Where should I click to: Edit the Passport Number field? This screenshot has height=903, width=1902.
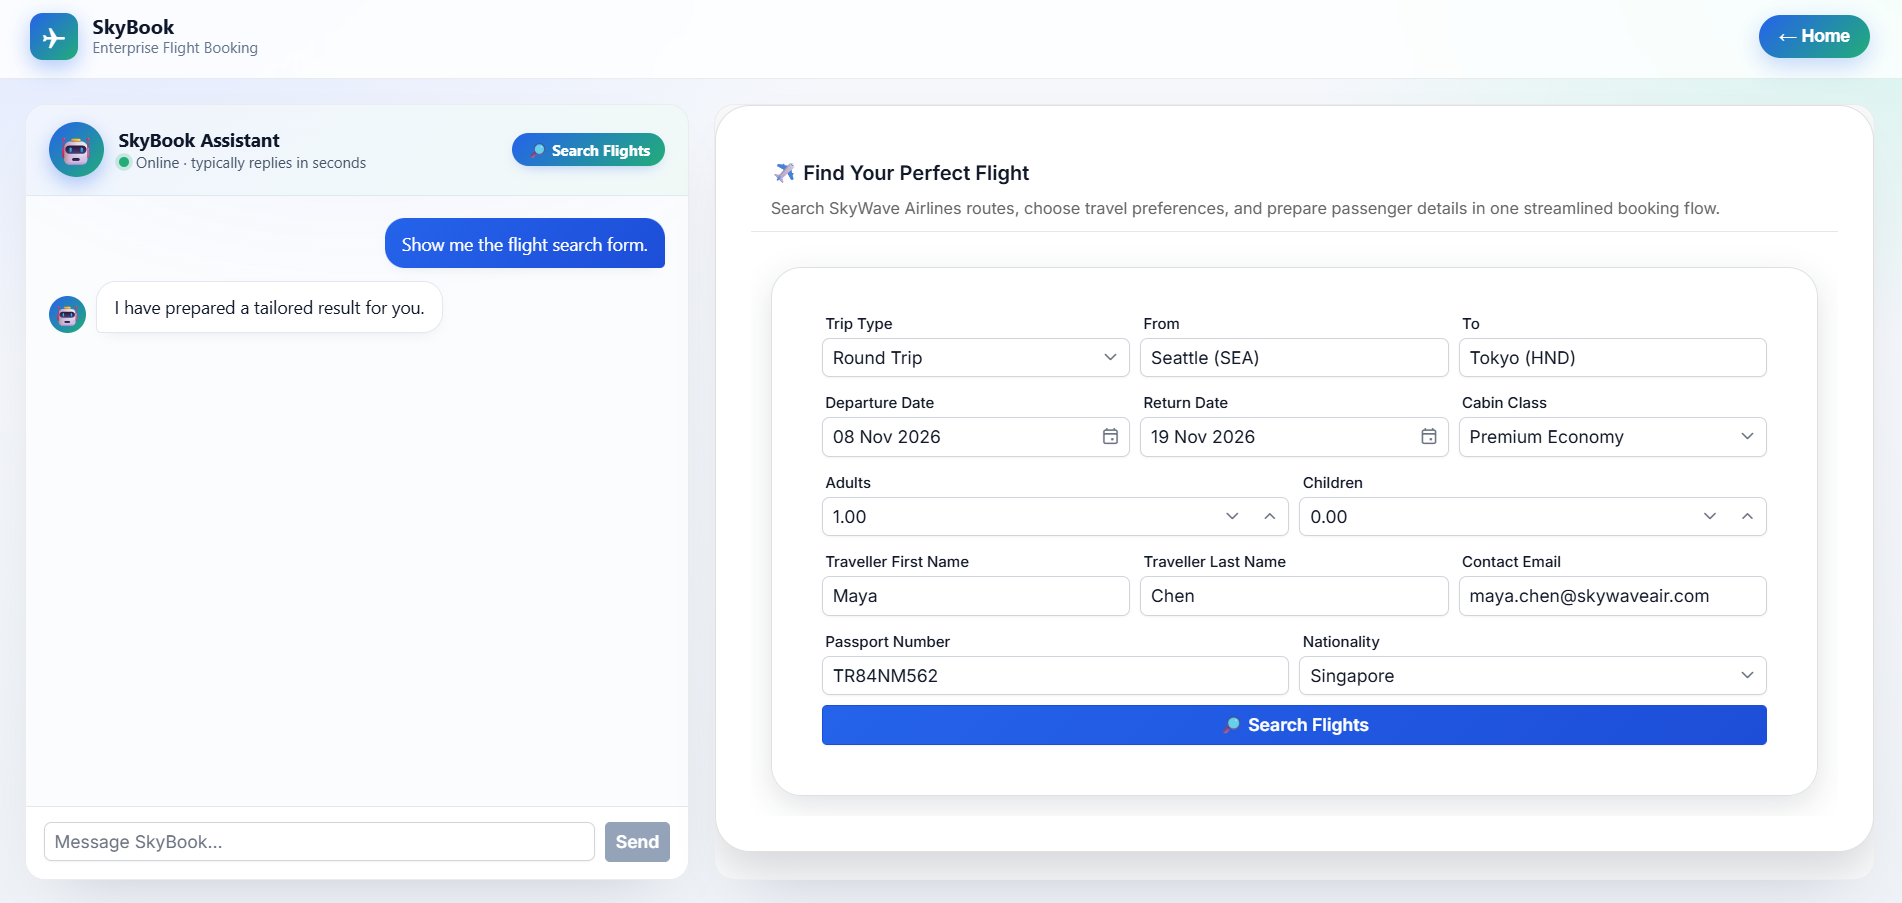[x=1055, y=676]
